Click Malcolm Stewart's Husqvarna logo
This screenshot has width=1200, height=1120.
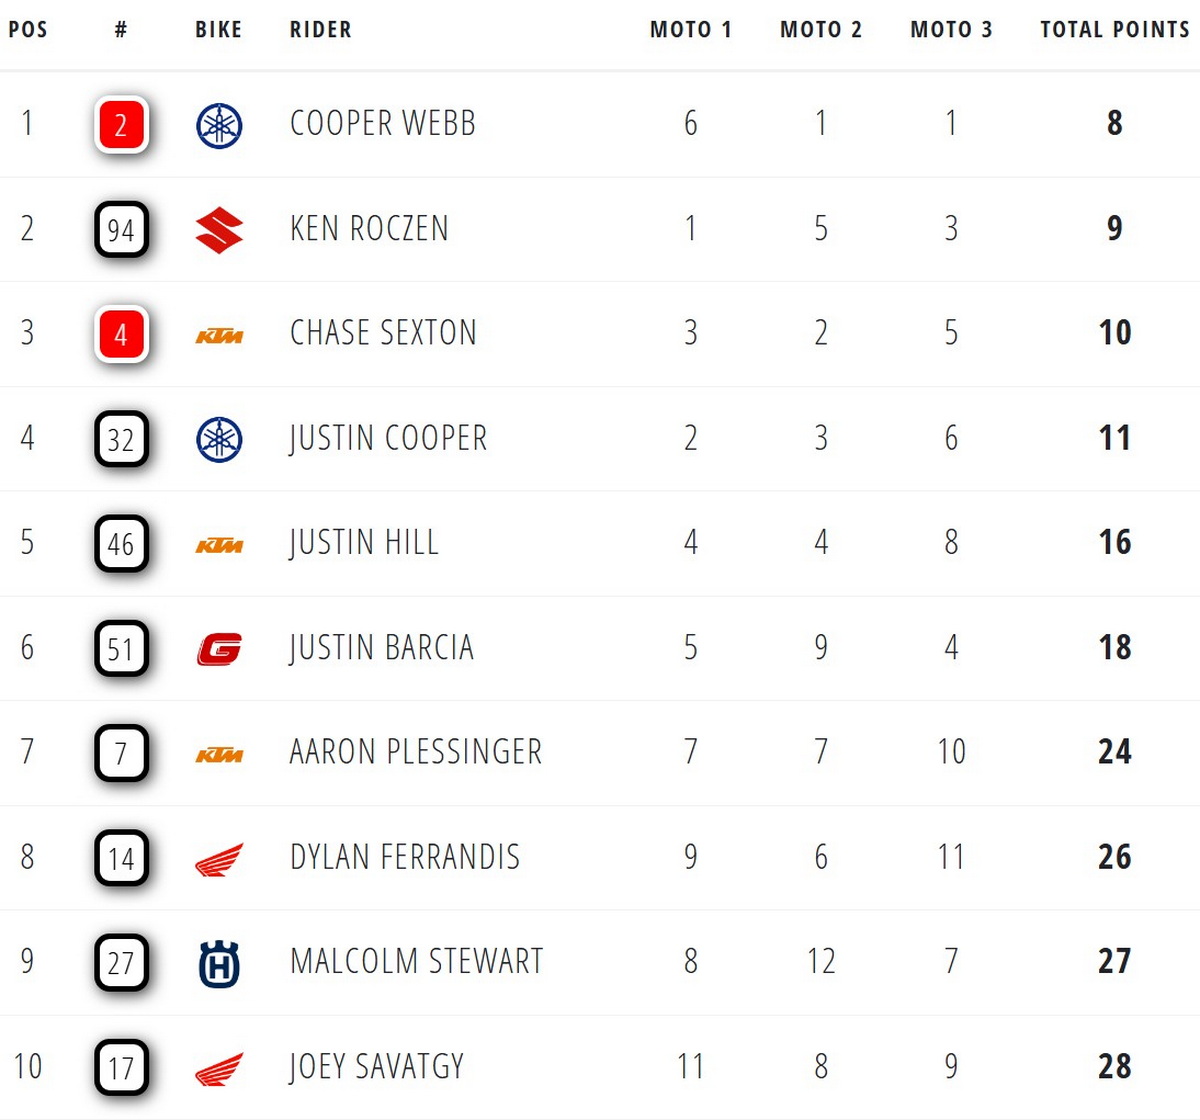pyautogui.click(x=219, y=963)
